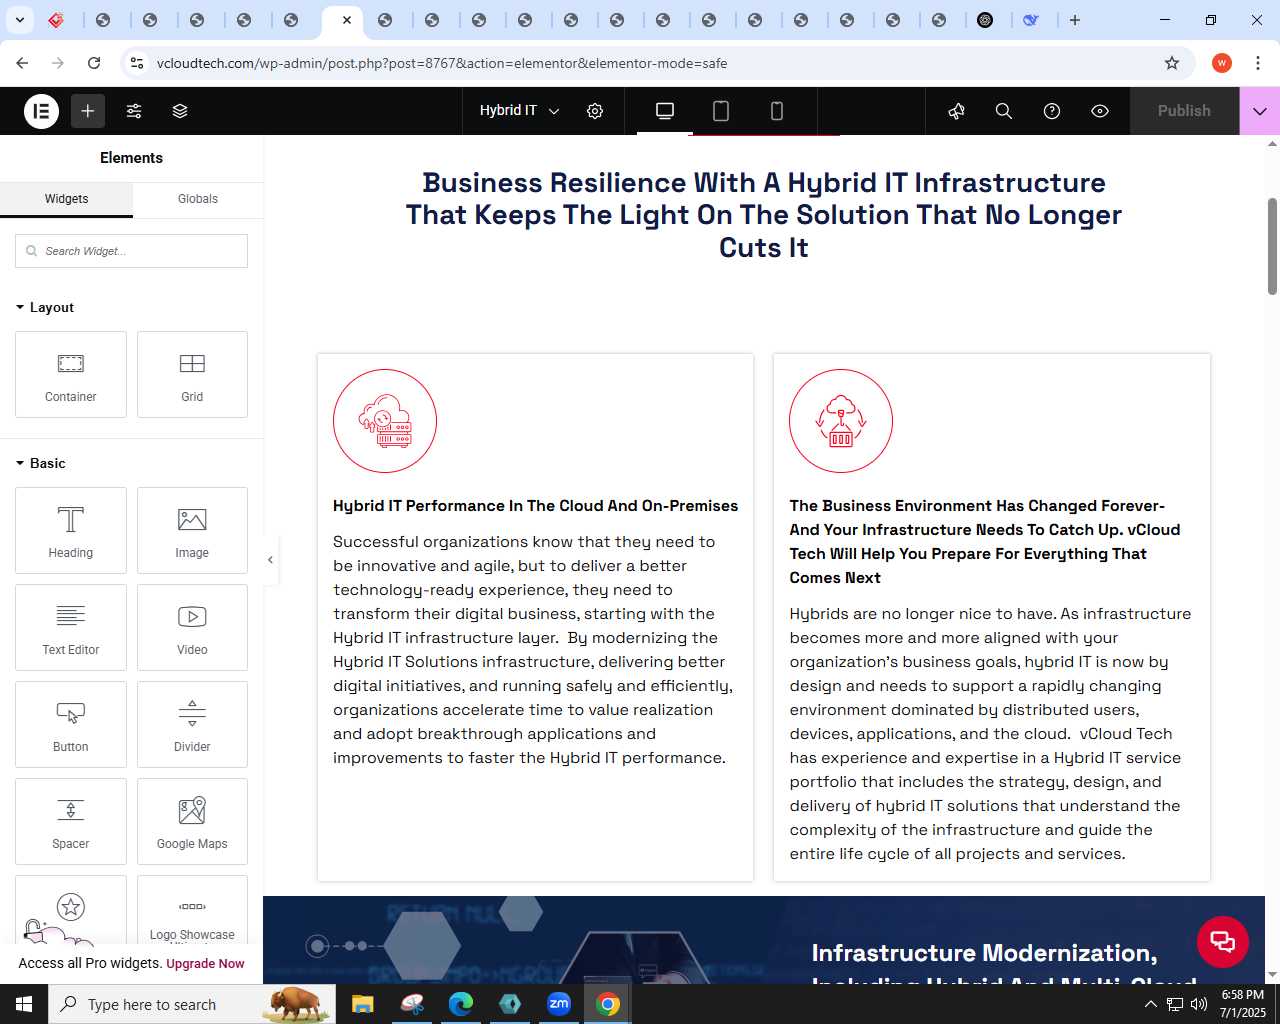The image size is (1280, 1024).
Task: Click the cloud server circle icon
Action: coord(385,421)
